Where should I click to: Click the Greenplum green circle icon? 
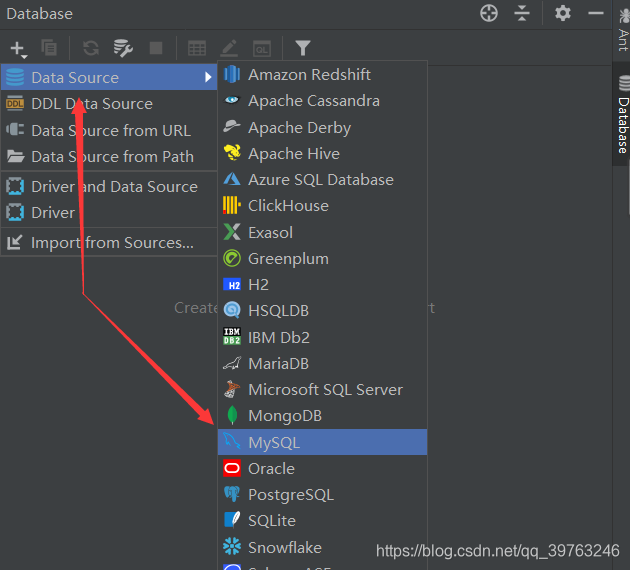pyautogui.click(x=232, y=258)
